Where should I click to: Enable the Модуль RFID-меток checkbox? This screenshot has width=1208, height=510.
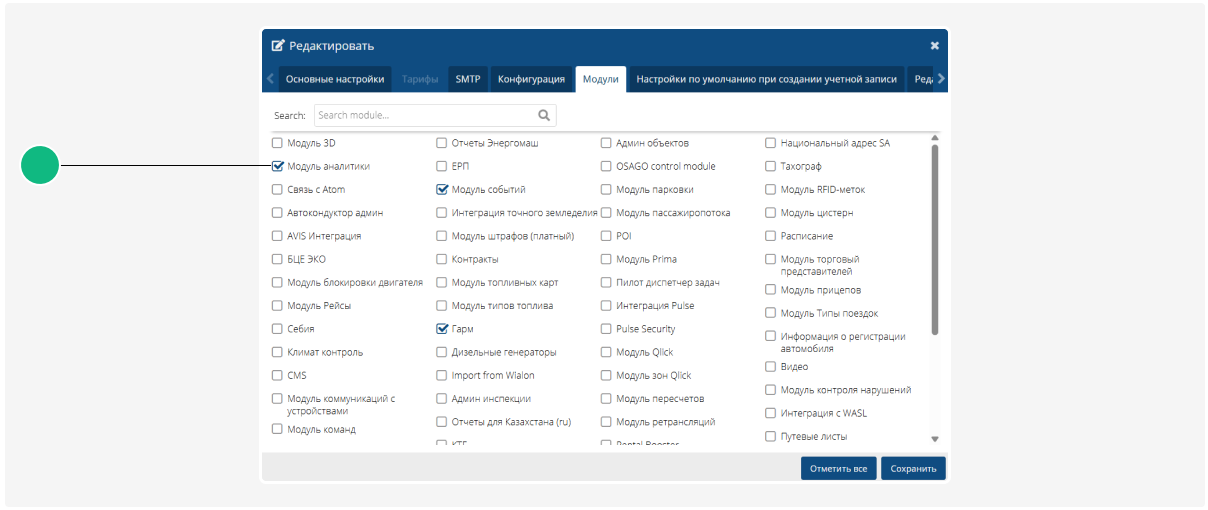[x=771, y=189]
